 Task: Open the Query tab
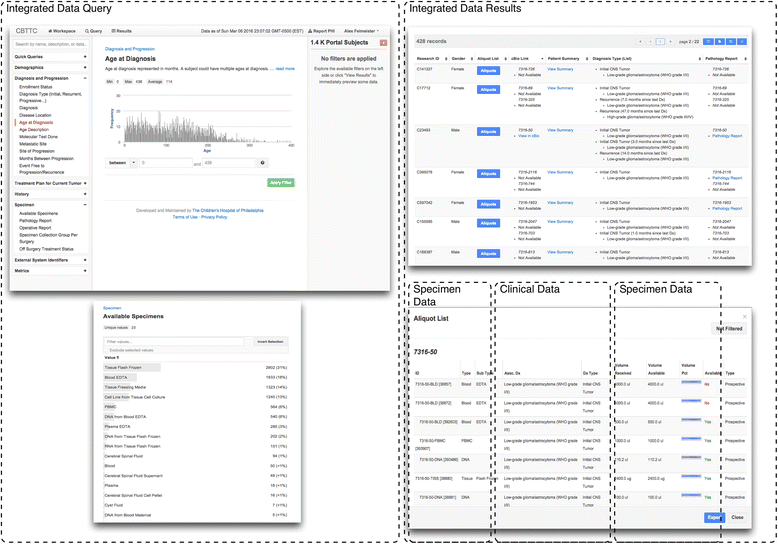tap(93, 31)
